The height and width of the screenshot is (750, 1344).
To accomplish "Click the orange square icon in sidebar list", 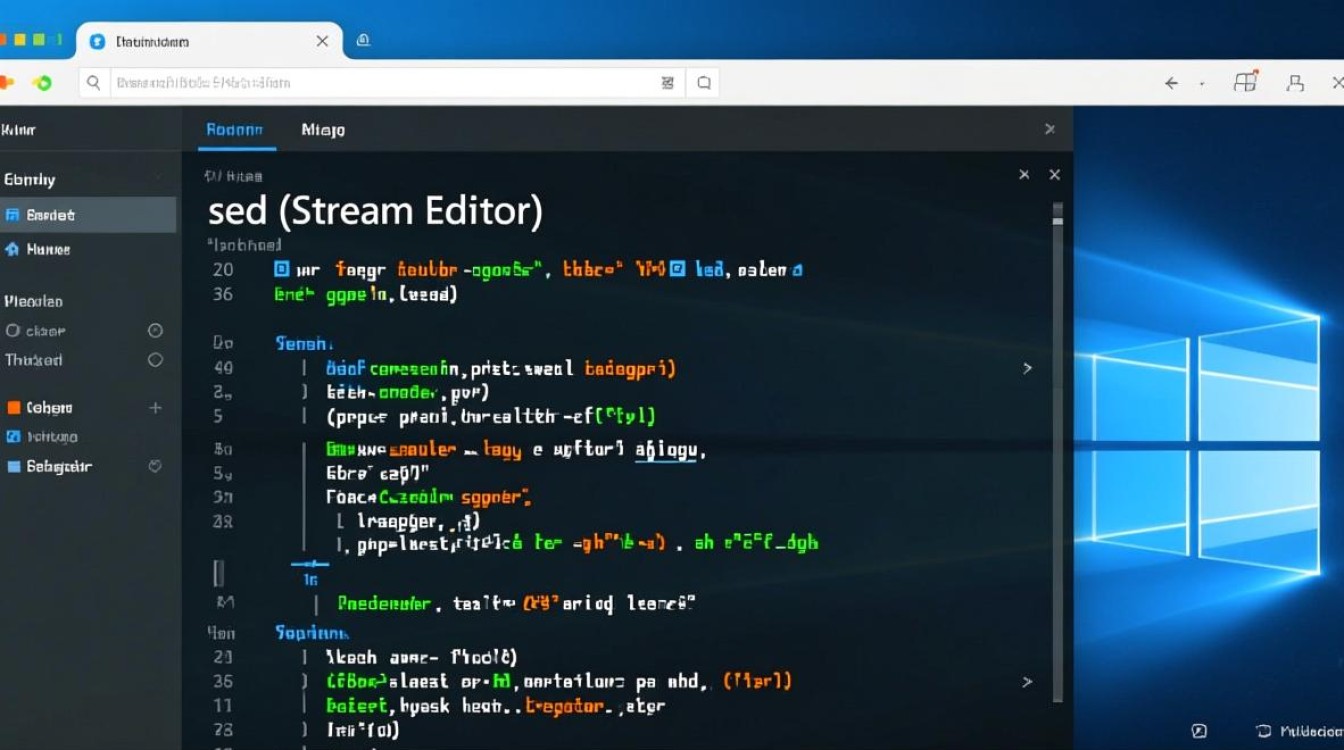I will point(13,408).
